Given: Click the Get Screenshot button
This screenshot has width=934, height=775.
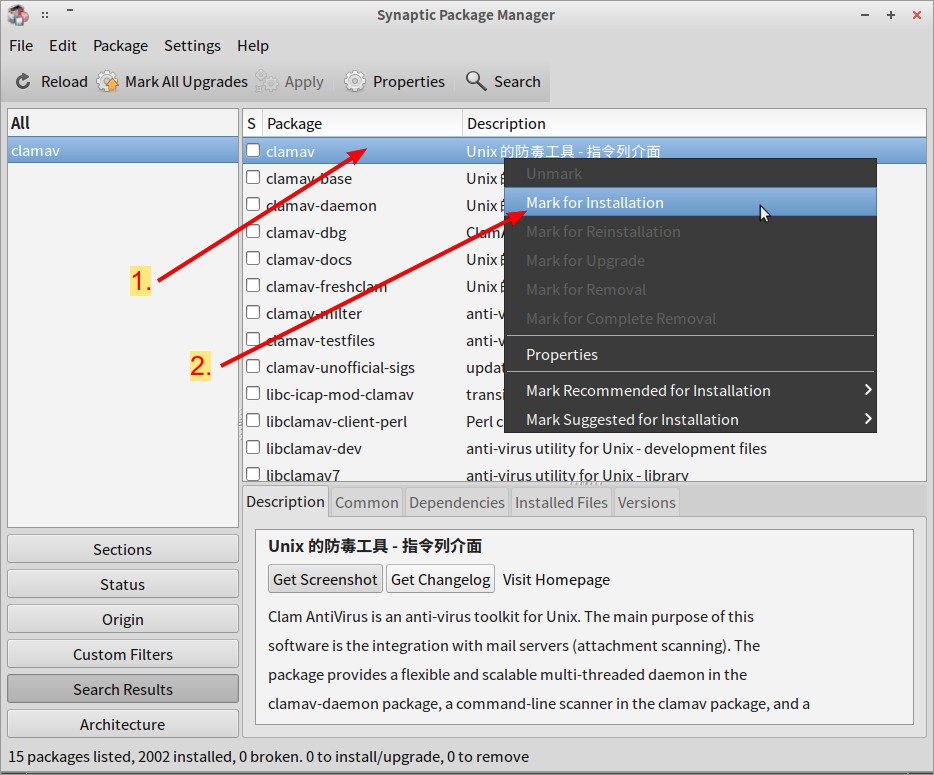Looking at the screenshot, I should pos(325,579).
